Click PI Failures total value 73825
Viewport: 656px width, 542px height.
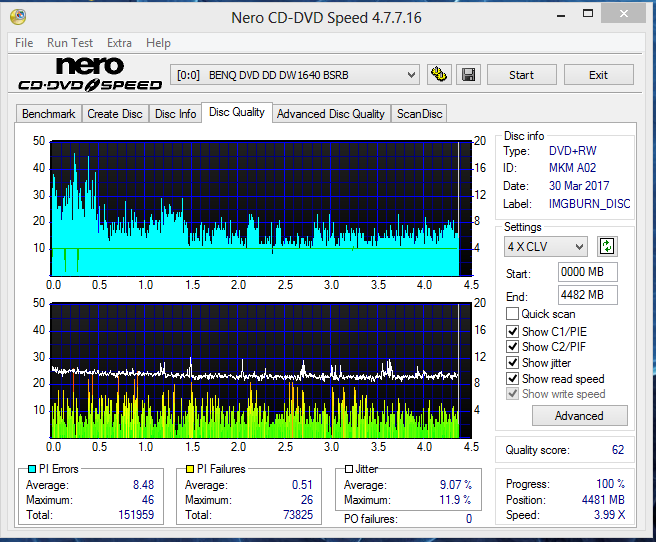[298, 514]
